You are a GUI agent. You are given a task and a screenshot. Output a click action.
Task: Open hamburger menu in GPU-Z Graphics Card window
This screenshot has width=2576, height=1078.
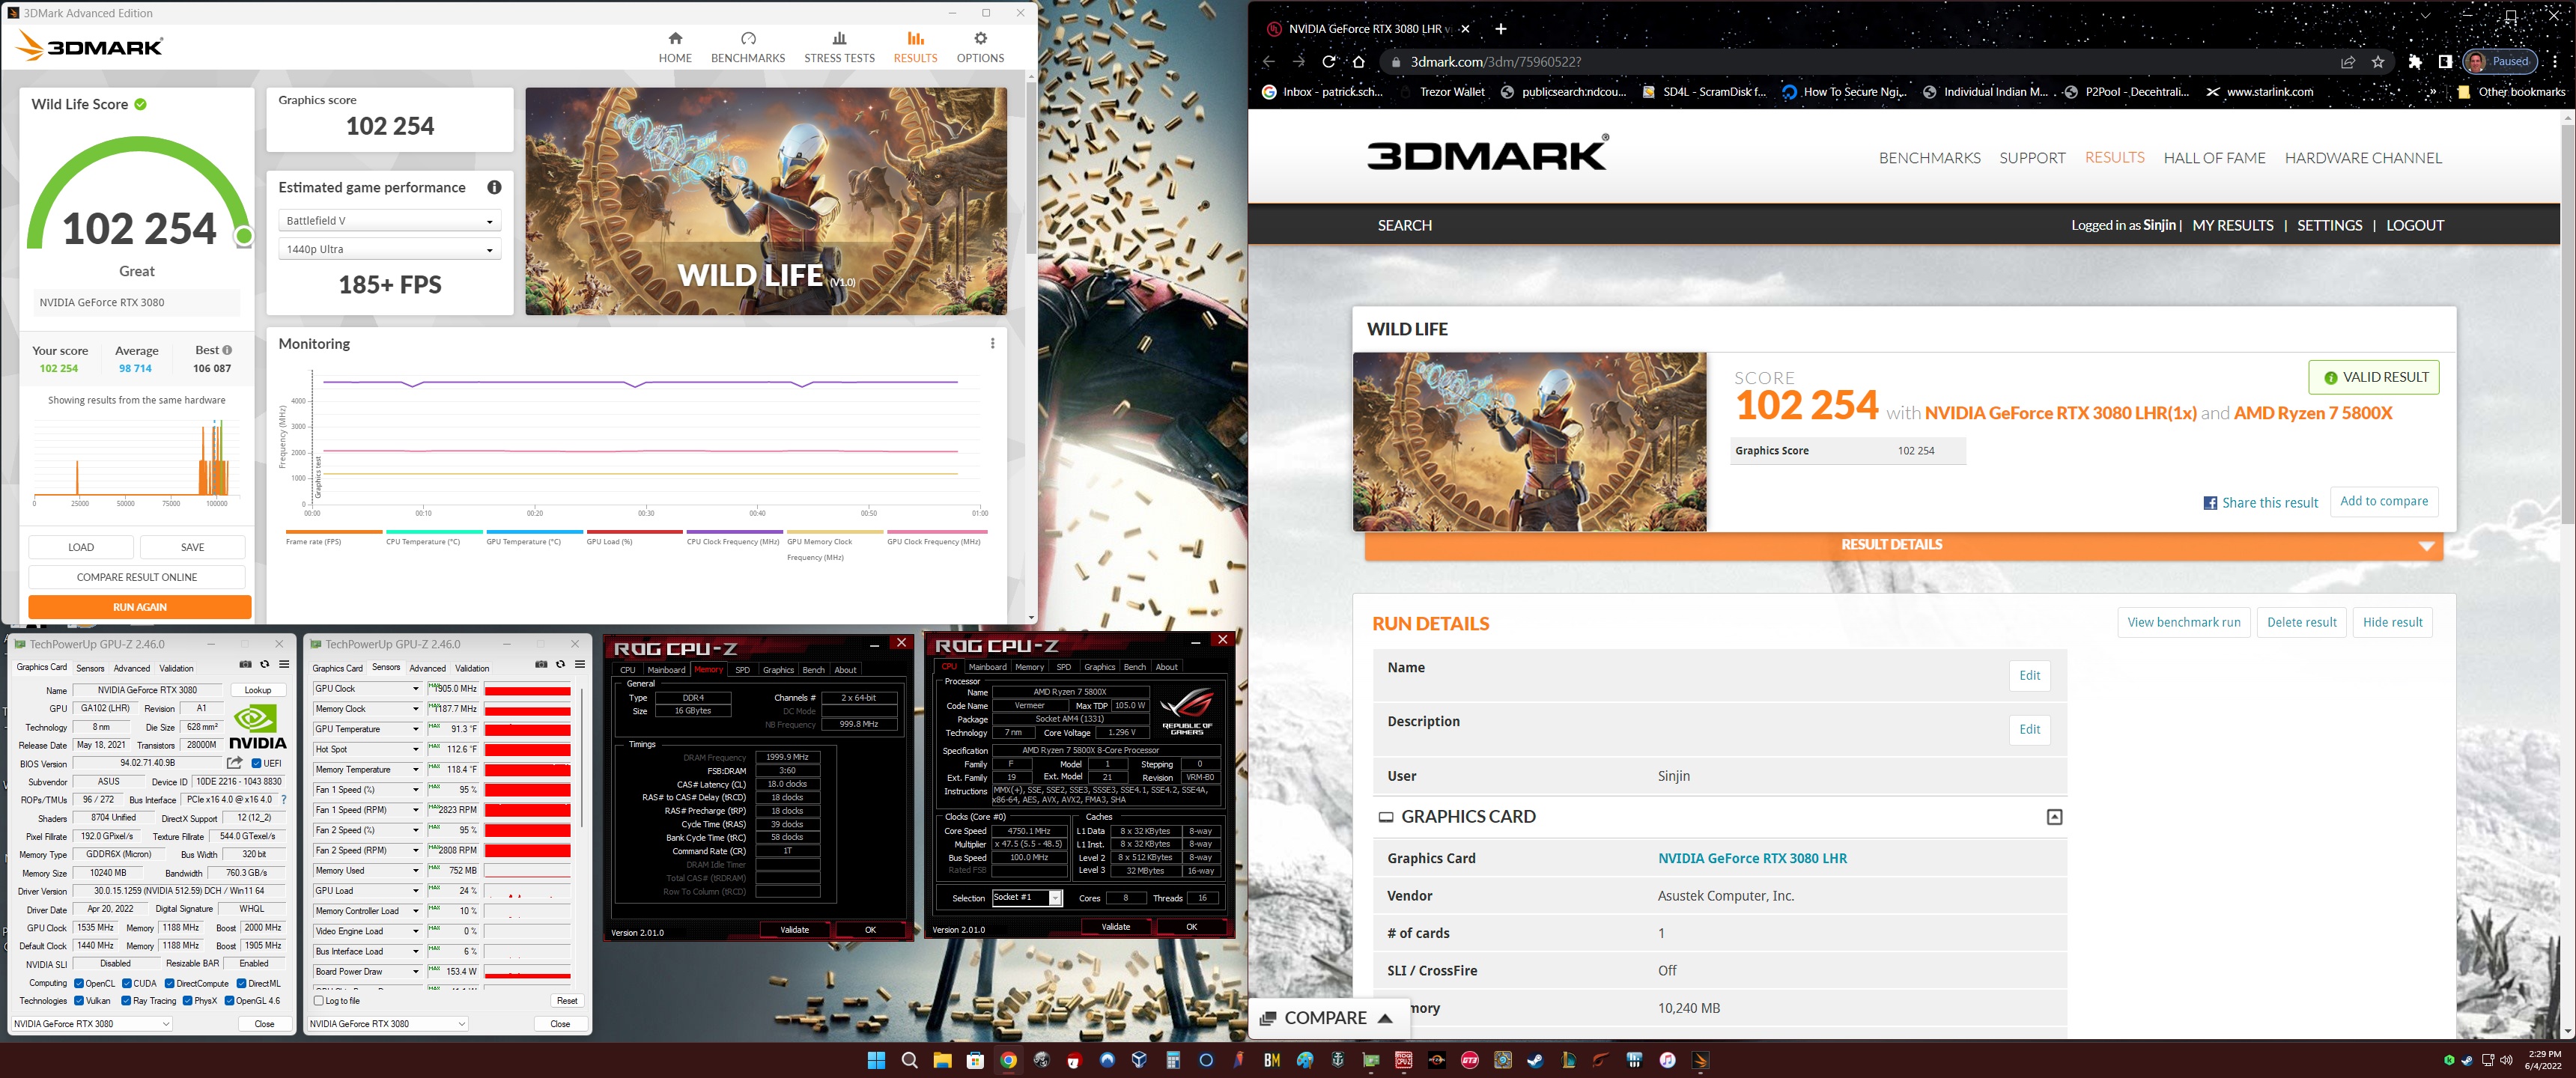click(284, 664)
